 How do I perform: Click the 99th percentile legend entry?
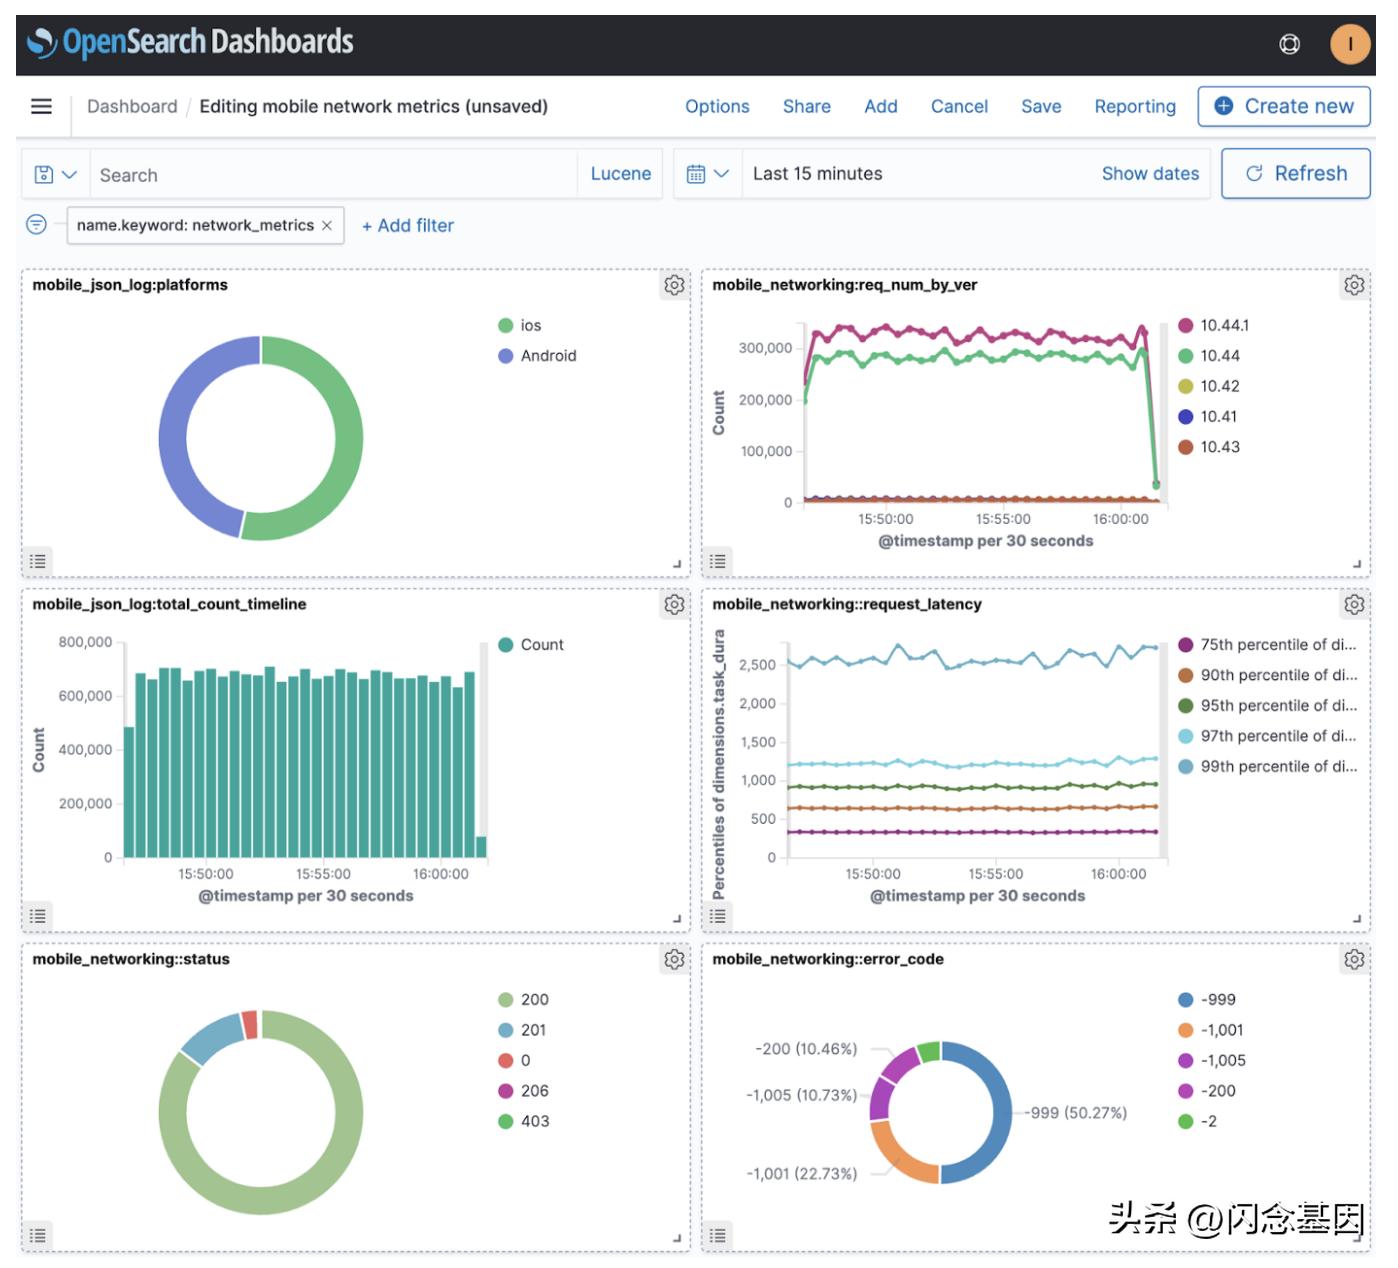tap(1268, 767)
